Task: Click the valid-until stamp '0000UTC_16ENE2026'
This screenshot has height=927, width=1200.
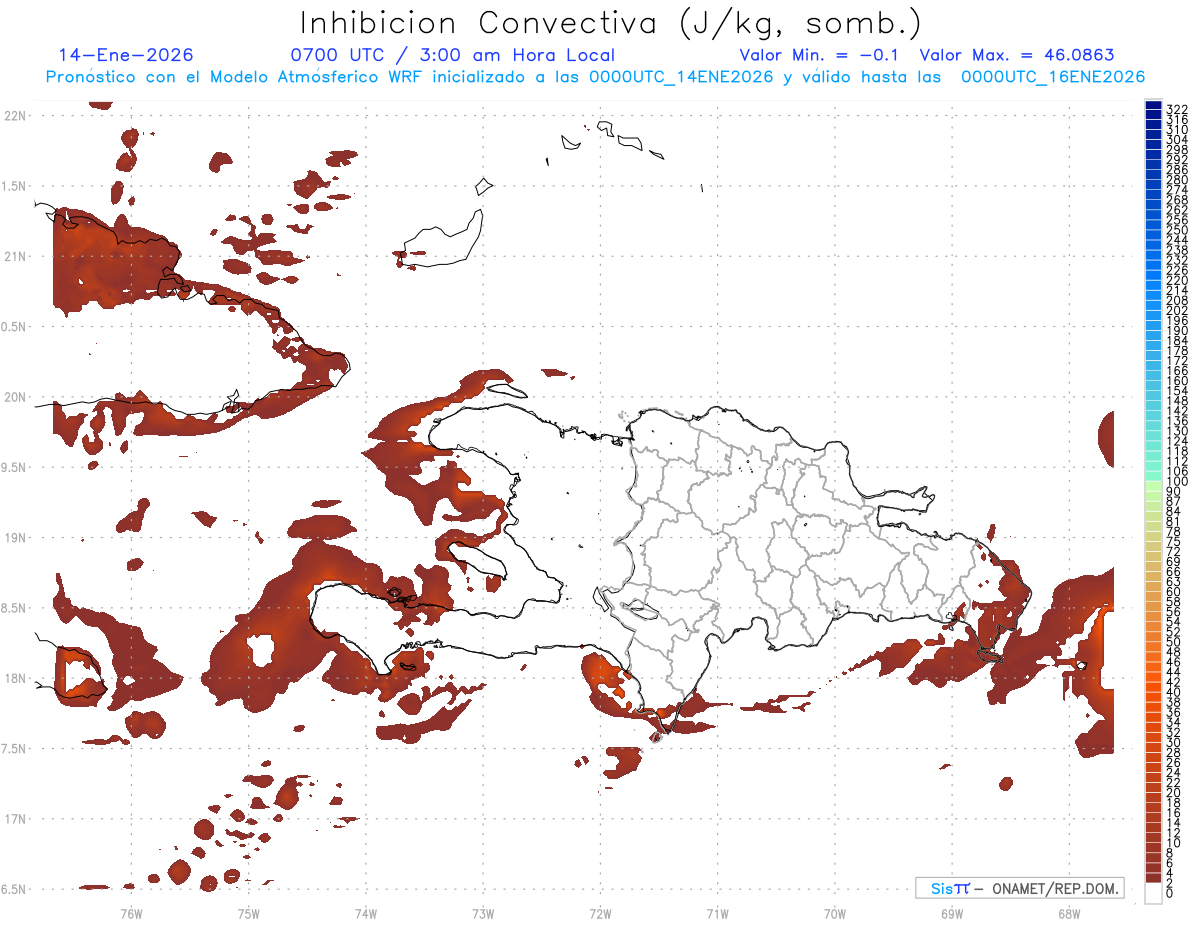Action: tap(1053, 77)
